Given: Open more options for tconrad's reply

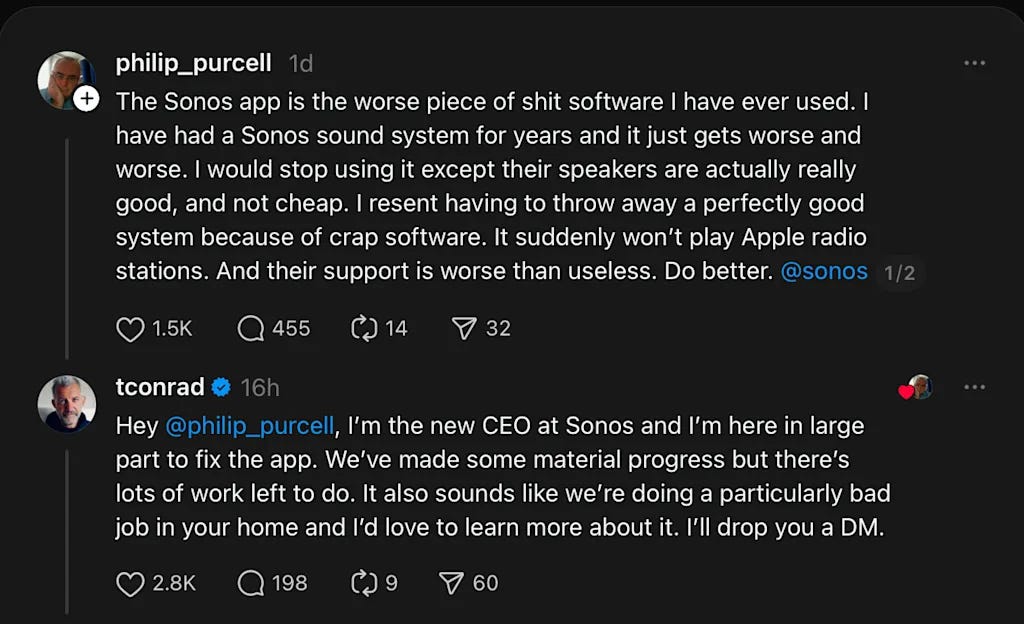Looking at the screenshot, I should 975,387.
